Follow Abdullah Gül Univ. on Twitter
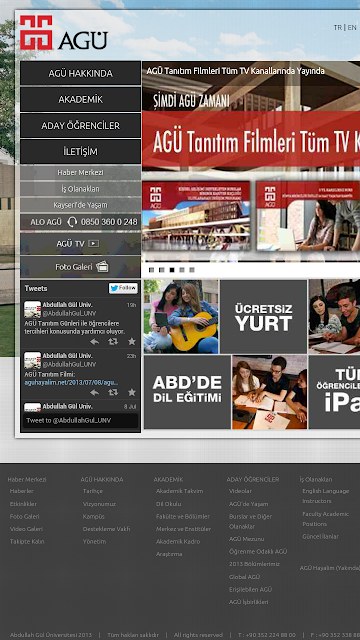The height and width of the screenshot is (640, 360). [123, 288]
